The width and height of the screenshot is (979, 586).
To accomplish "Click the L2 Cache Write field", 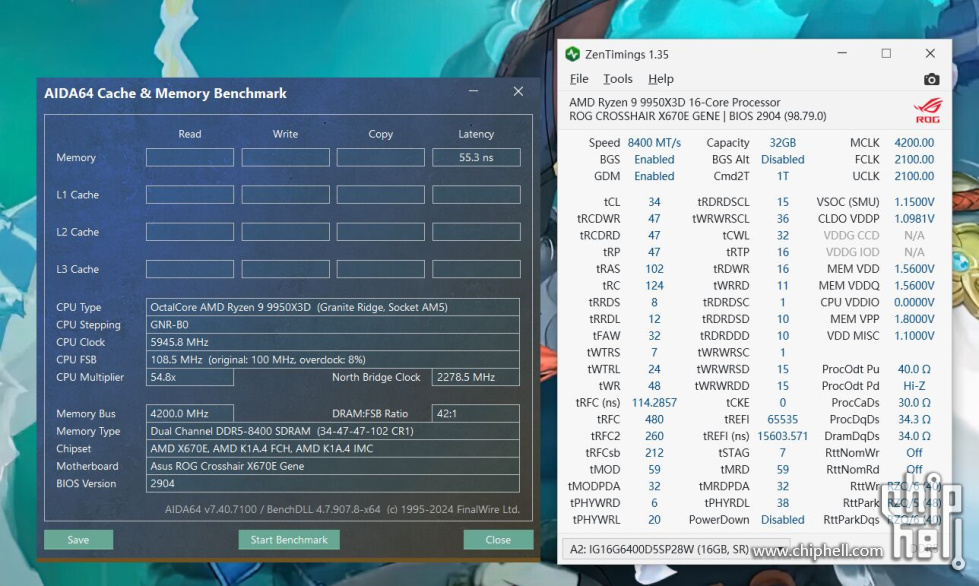I will 285,232.
